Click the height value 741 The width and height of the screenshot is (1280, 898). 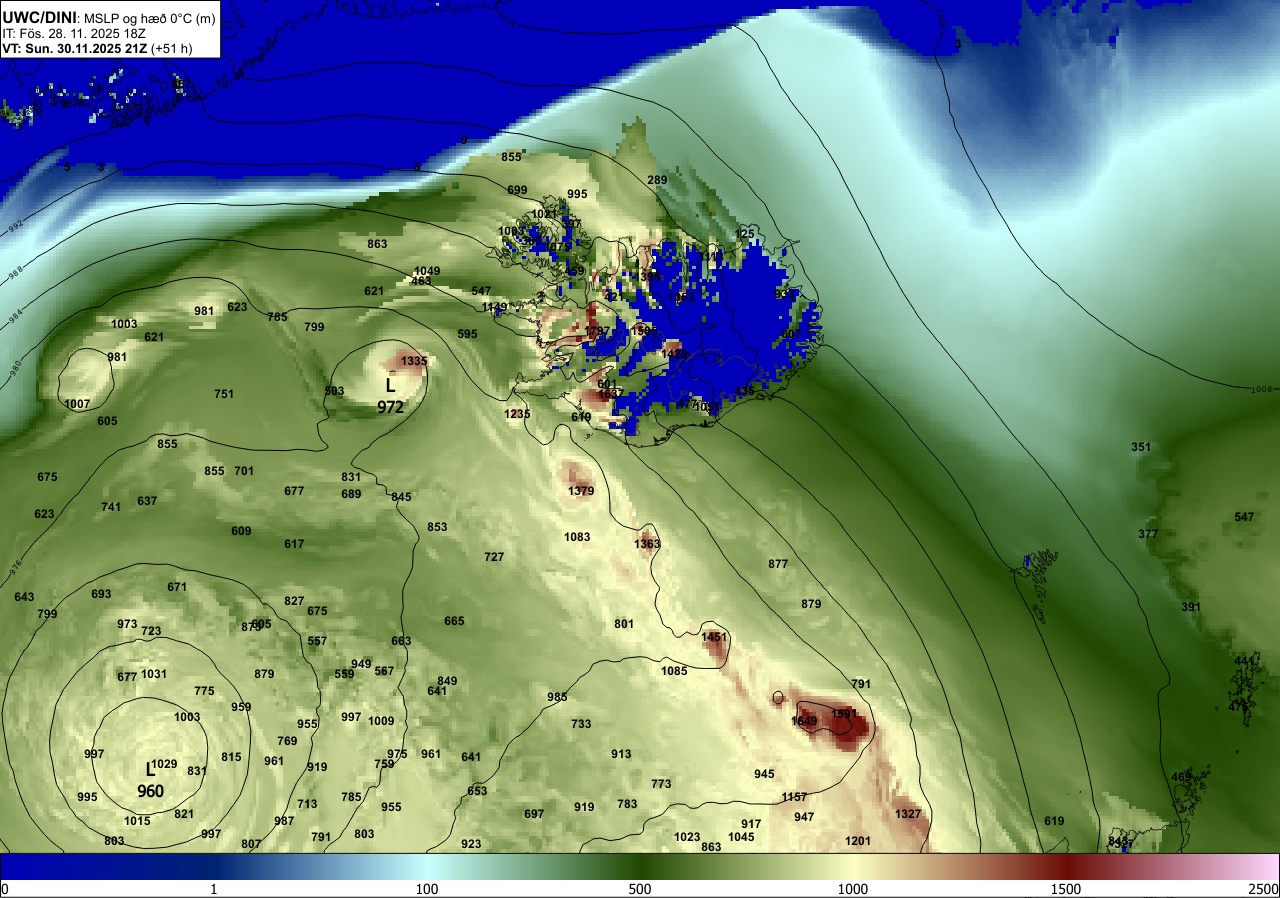tap(111, 507)
